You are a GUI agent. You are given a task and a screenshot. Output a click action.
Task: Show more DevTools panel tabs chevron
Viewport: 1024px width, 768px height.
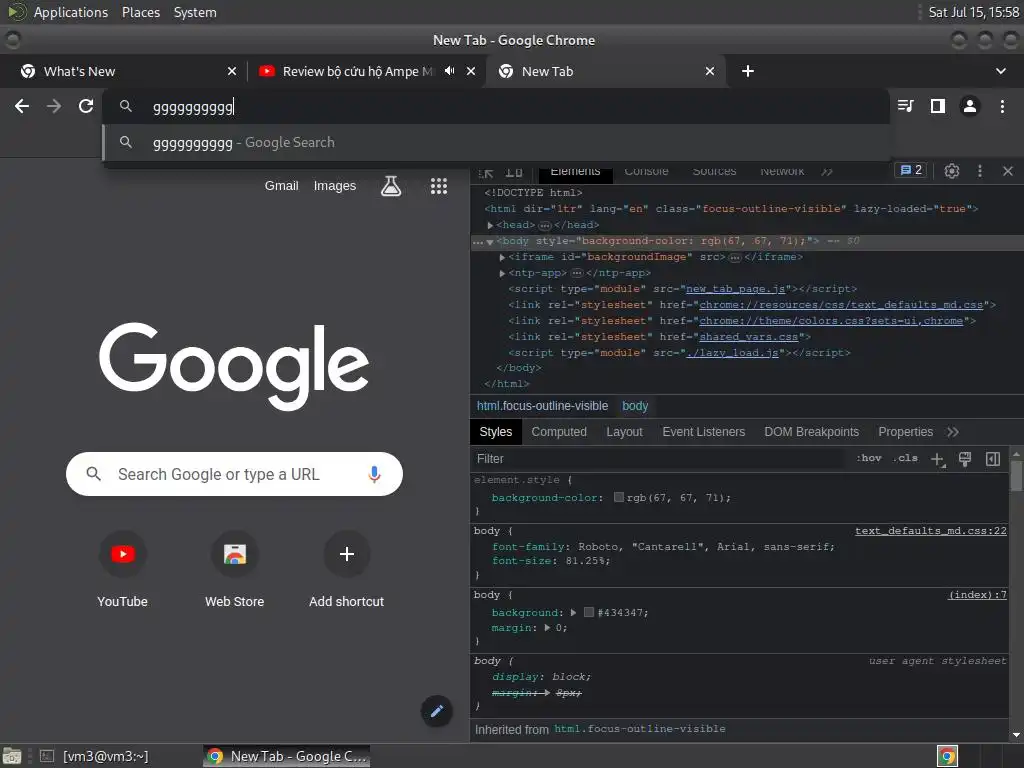[x=827, y=172]
